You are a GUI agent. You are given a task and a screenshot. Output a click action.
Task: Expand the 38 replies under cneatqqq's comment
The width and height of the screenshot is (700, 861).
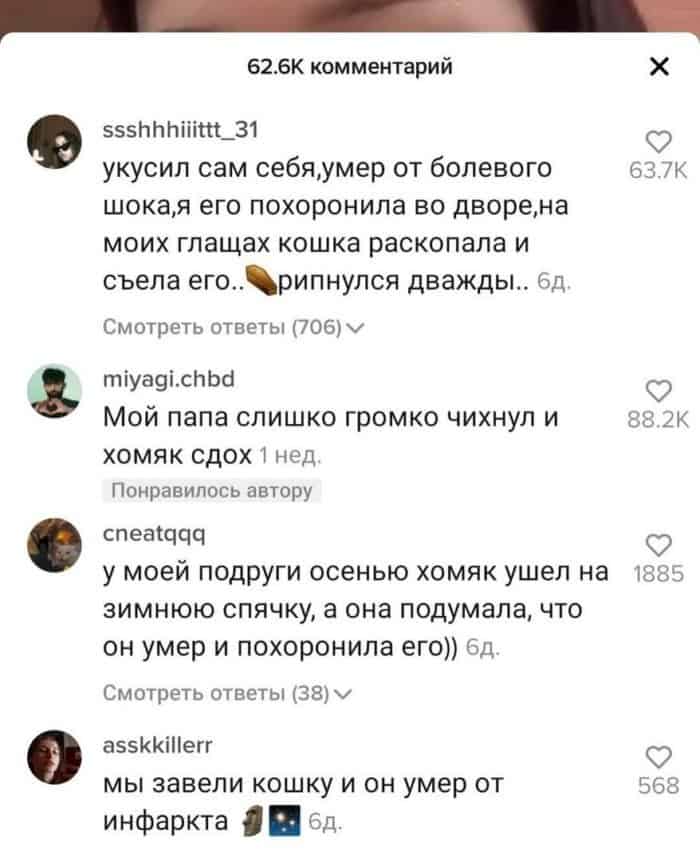pos(227,694)
